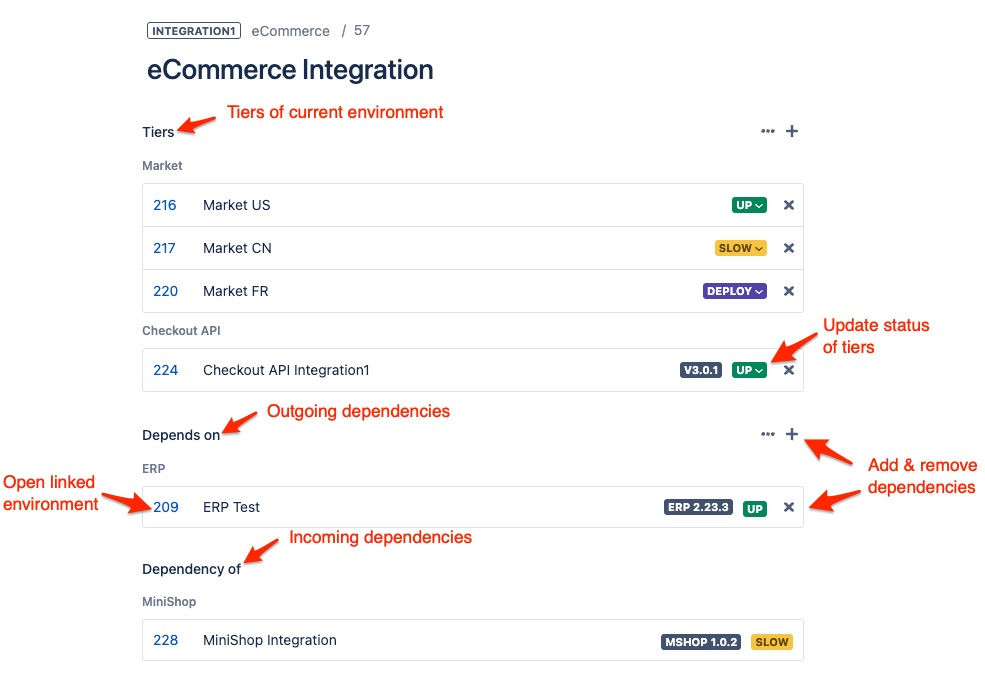This screenshot has height=684, width=985.
Task: Click the V3.0.1 version badge
Action: (701, 370)
